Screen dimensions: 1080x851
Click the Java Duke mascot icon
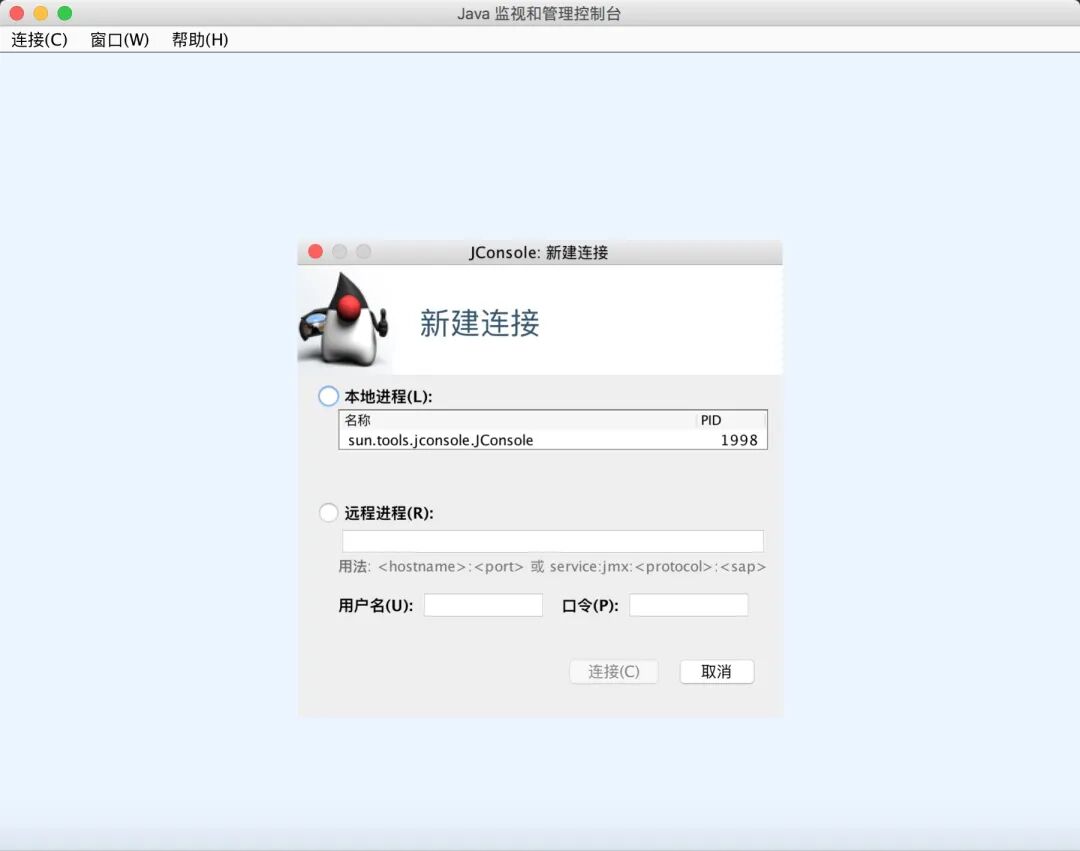[x=344, y=319]
